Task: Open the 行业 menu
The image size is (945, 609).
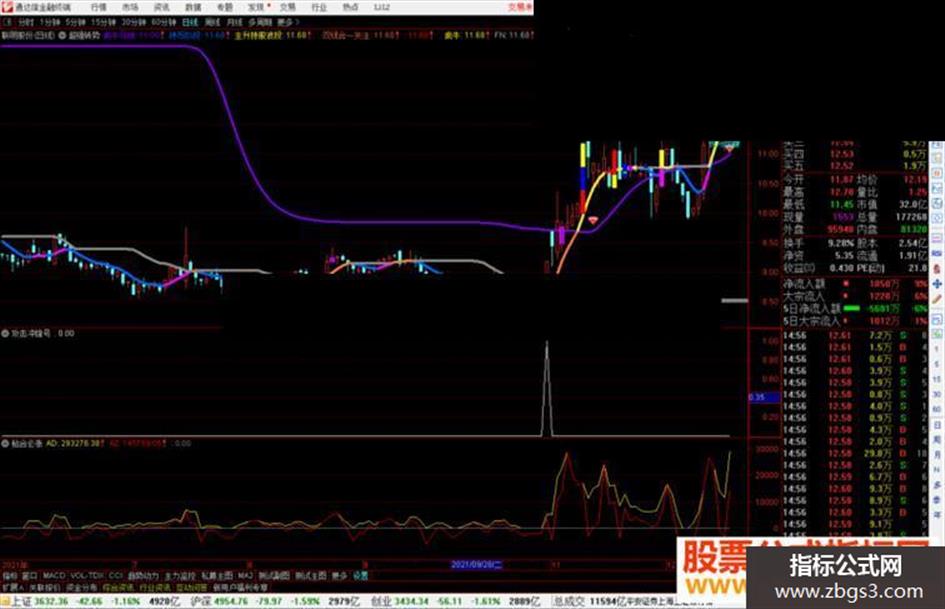Action: tap(319, 7)
